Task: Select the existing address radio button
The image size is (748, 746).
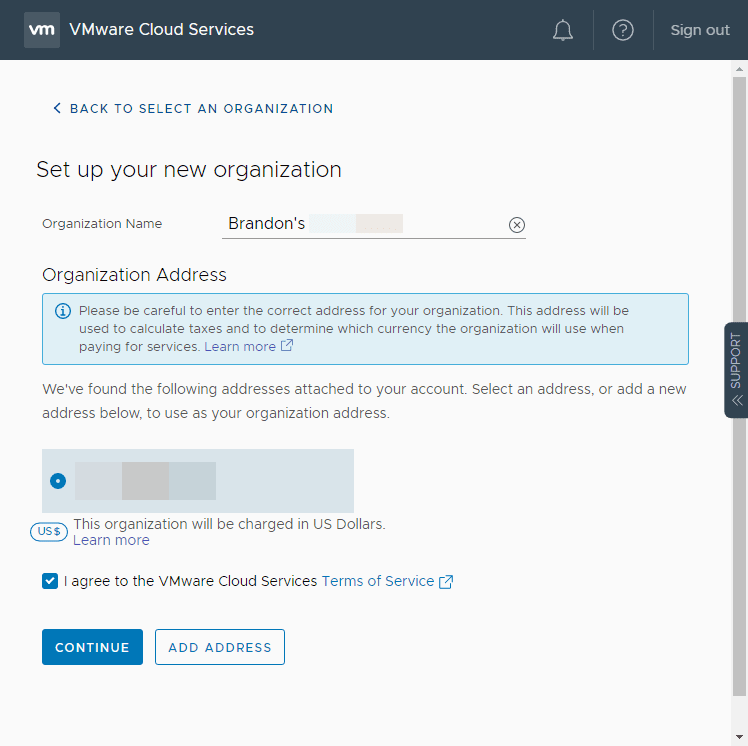Action: (58, 481)
